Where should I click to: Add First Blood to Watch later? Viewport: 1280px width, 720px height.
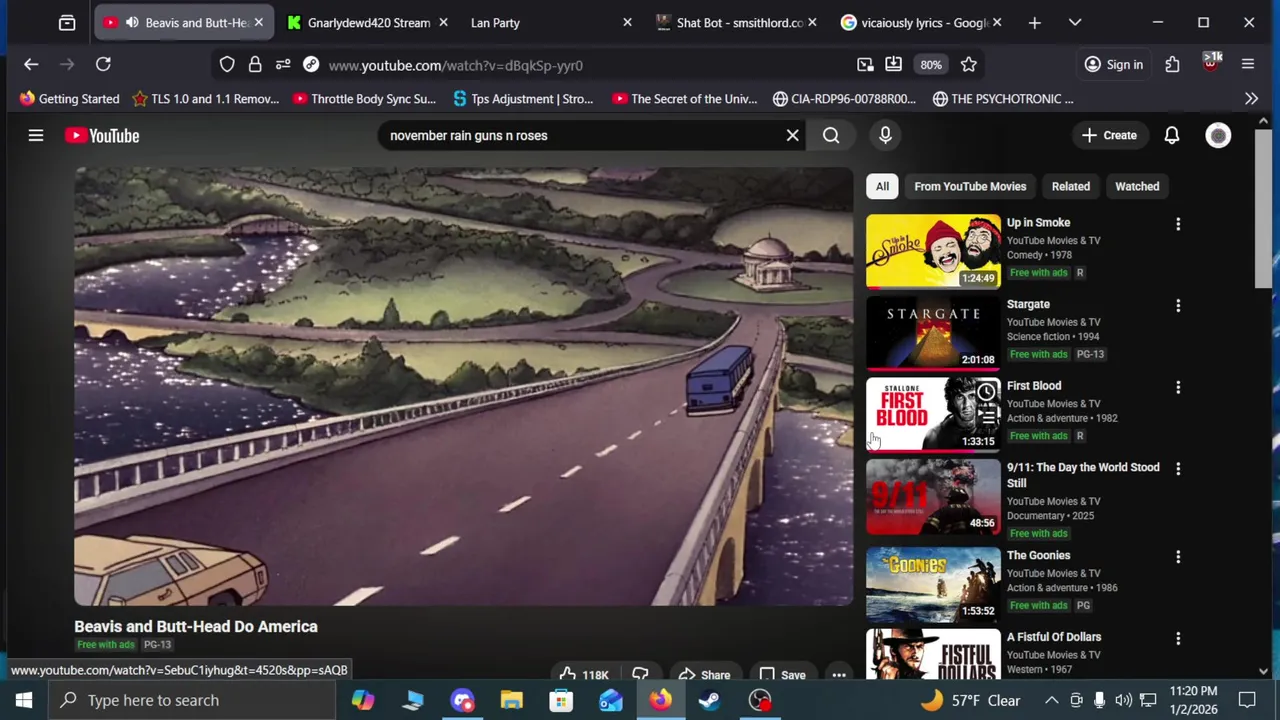coord(986,392)
